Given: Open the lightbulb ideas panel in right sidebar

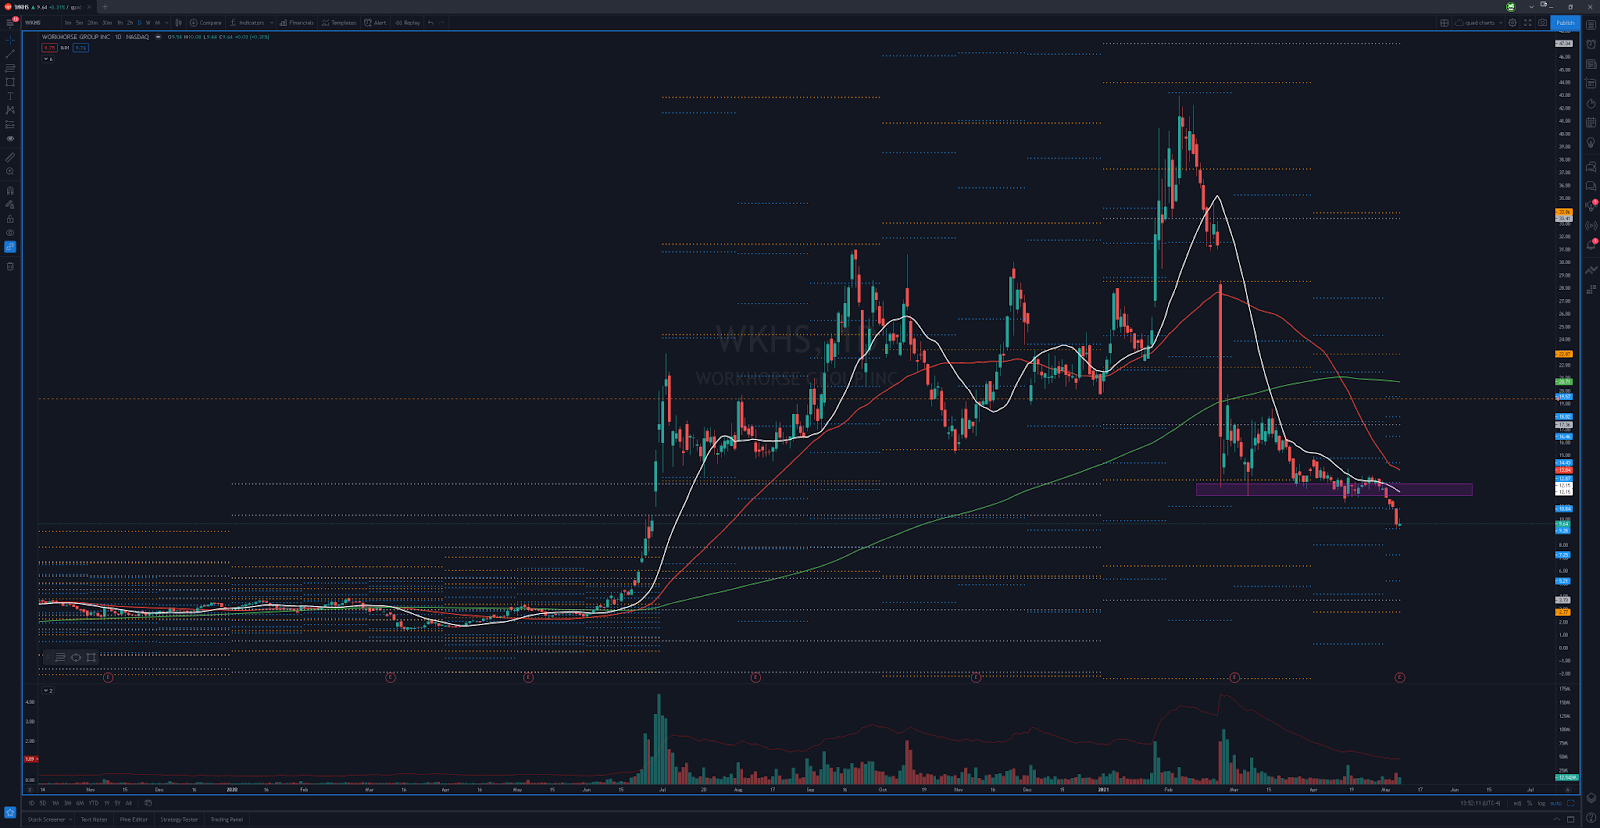Looking at the screenshot, I should tap(1591, 142).
